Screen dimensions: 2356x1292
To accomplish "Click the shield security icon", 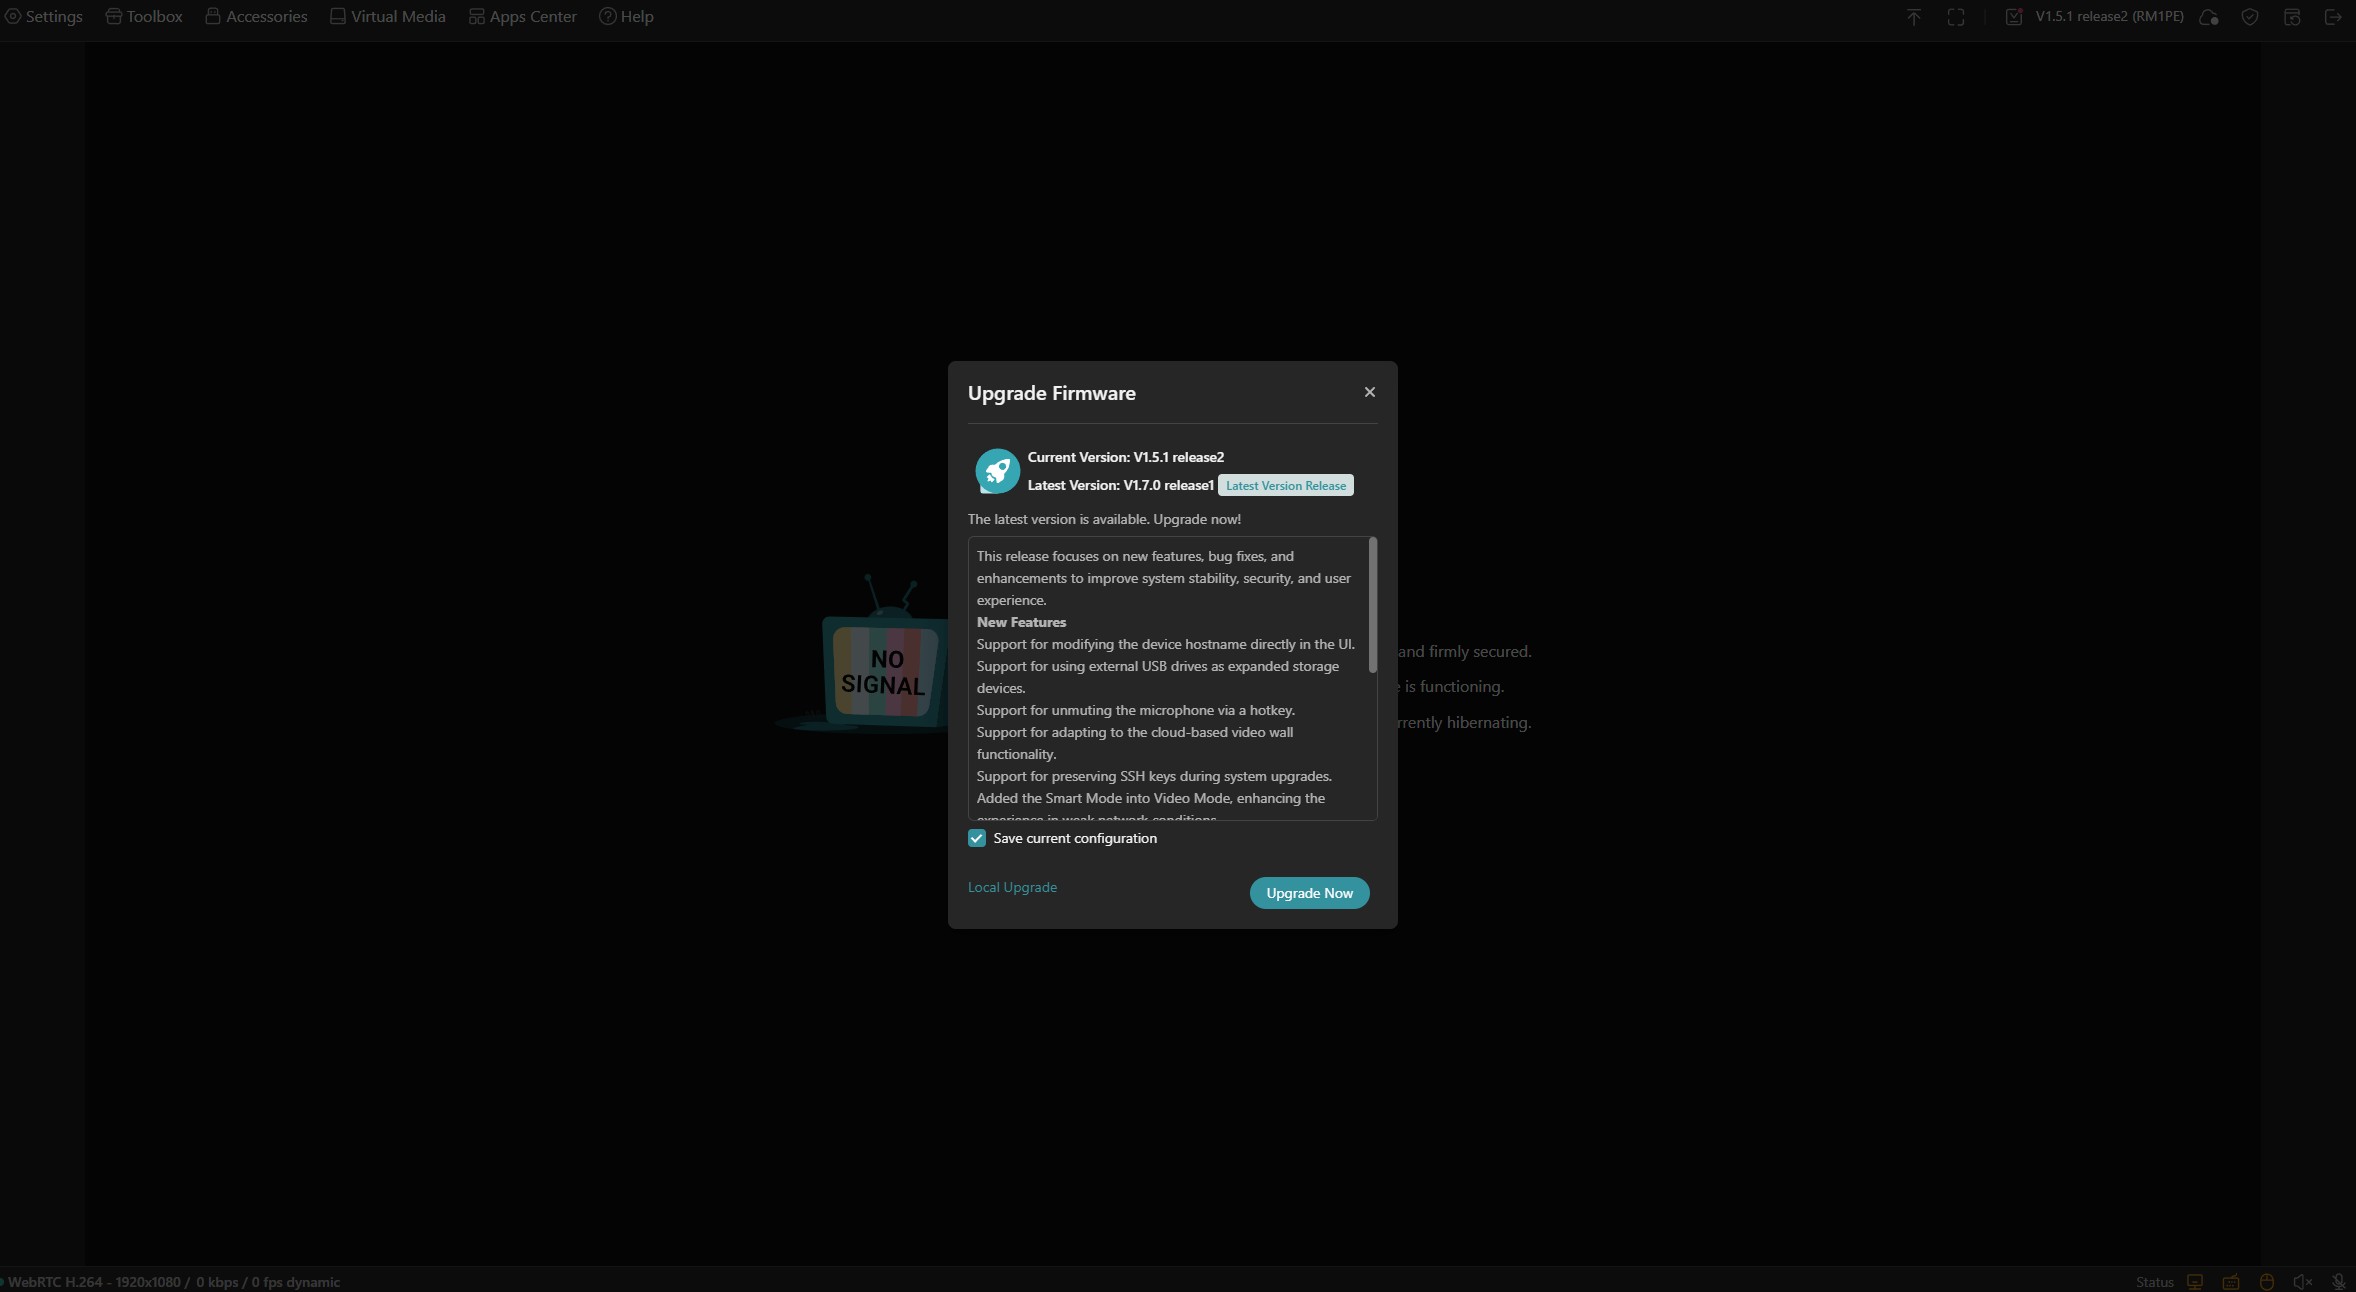I will pos(2250,17).
